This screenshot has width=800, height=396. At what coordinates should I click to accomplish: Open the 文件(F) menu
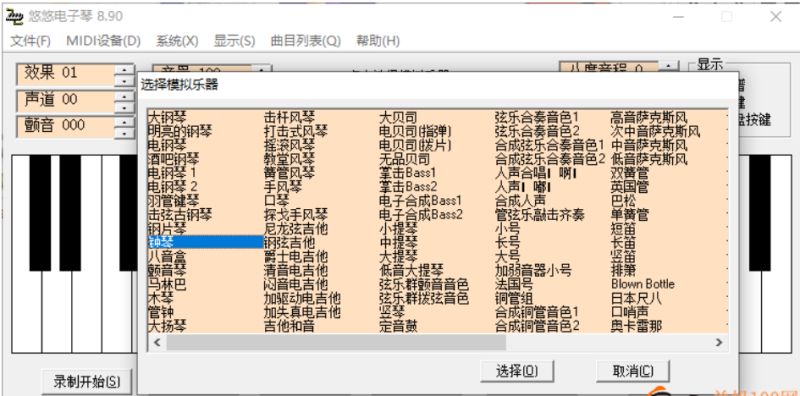(x=31, y=41)
